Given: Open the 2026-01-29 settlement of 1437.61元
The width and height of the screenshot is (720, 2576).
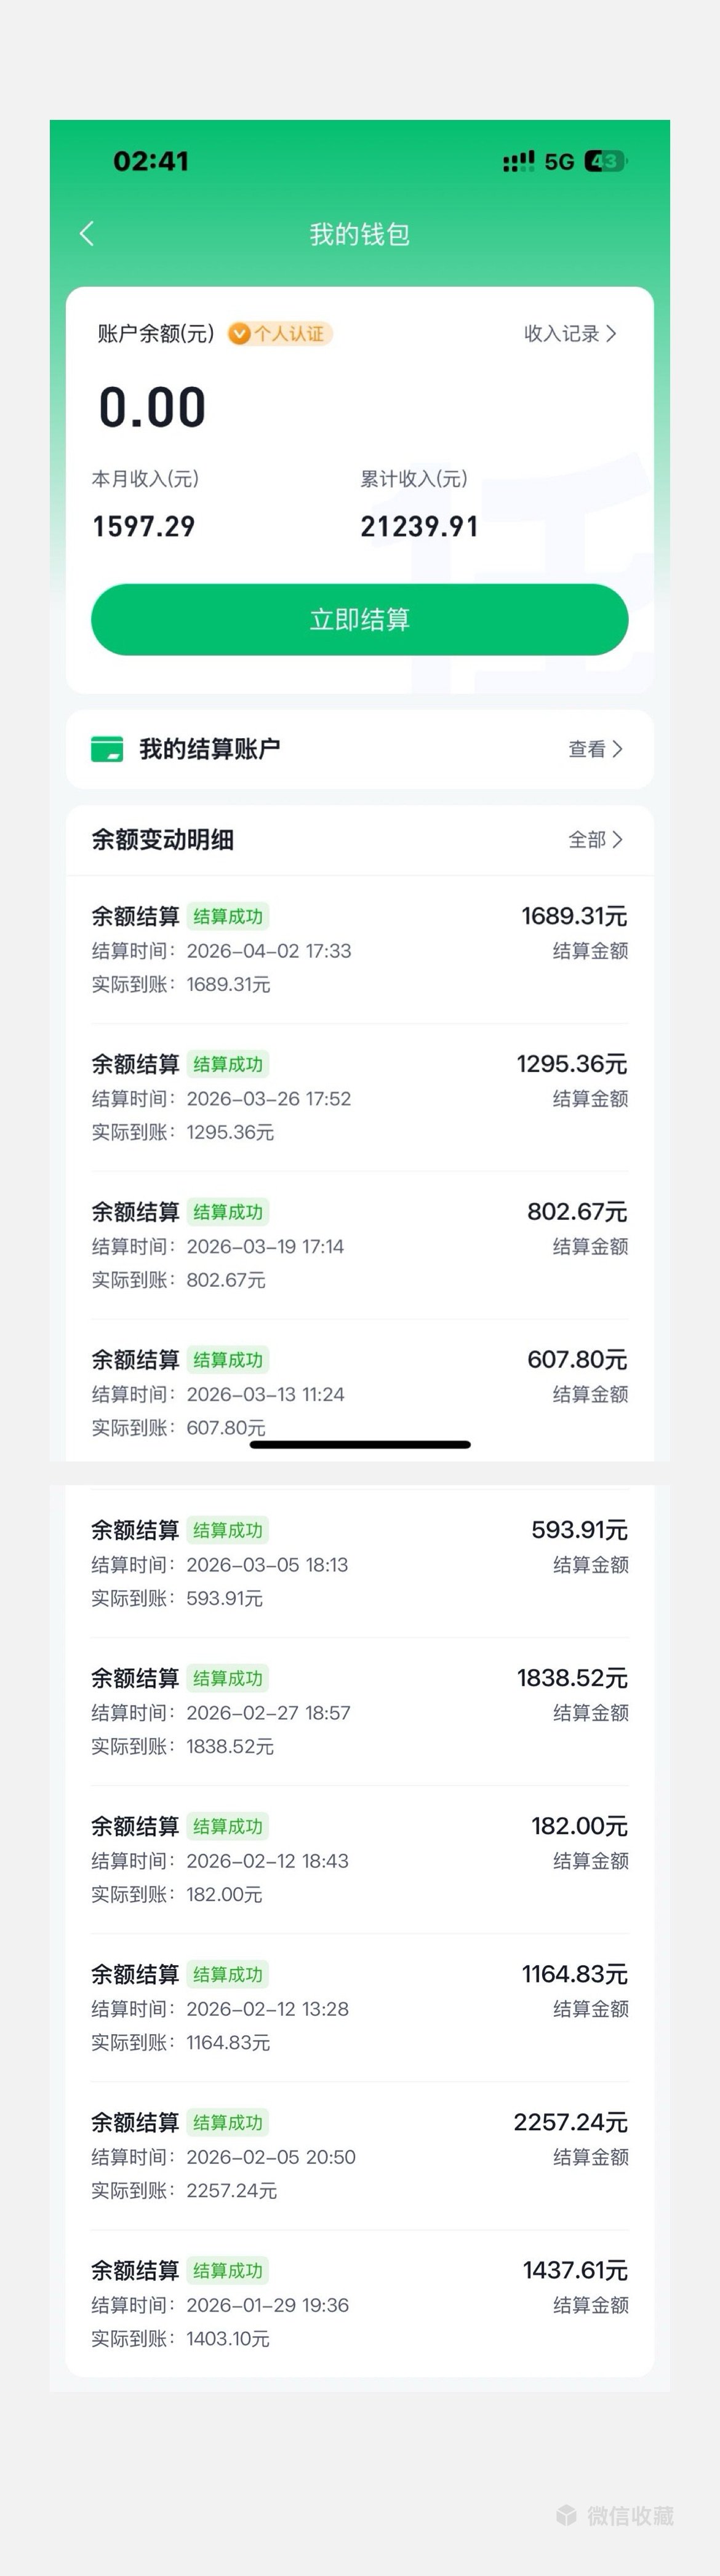Looking at the screenshot, I should (360, 2303).
